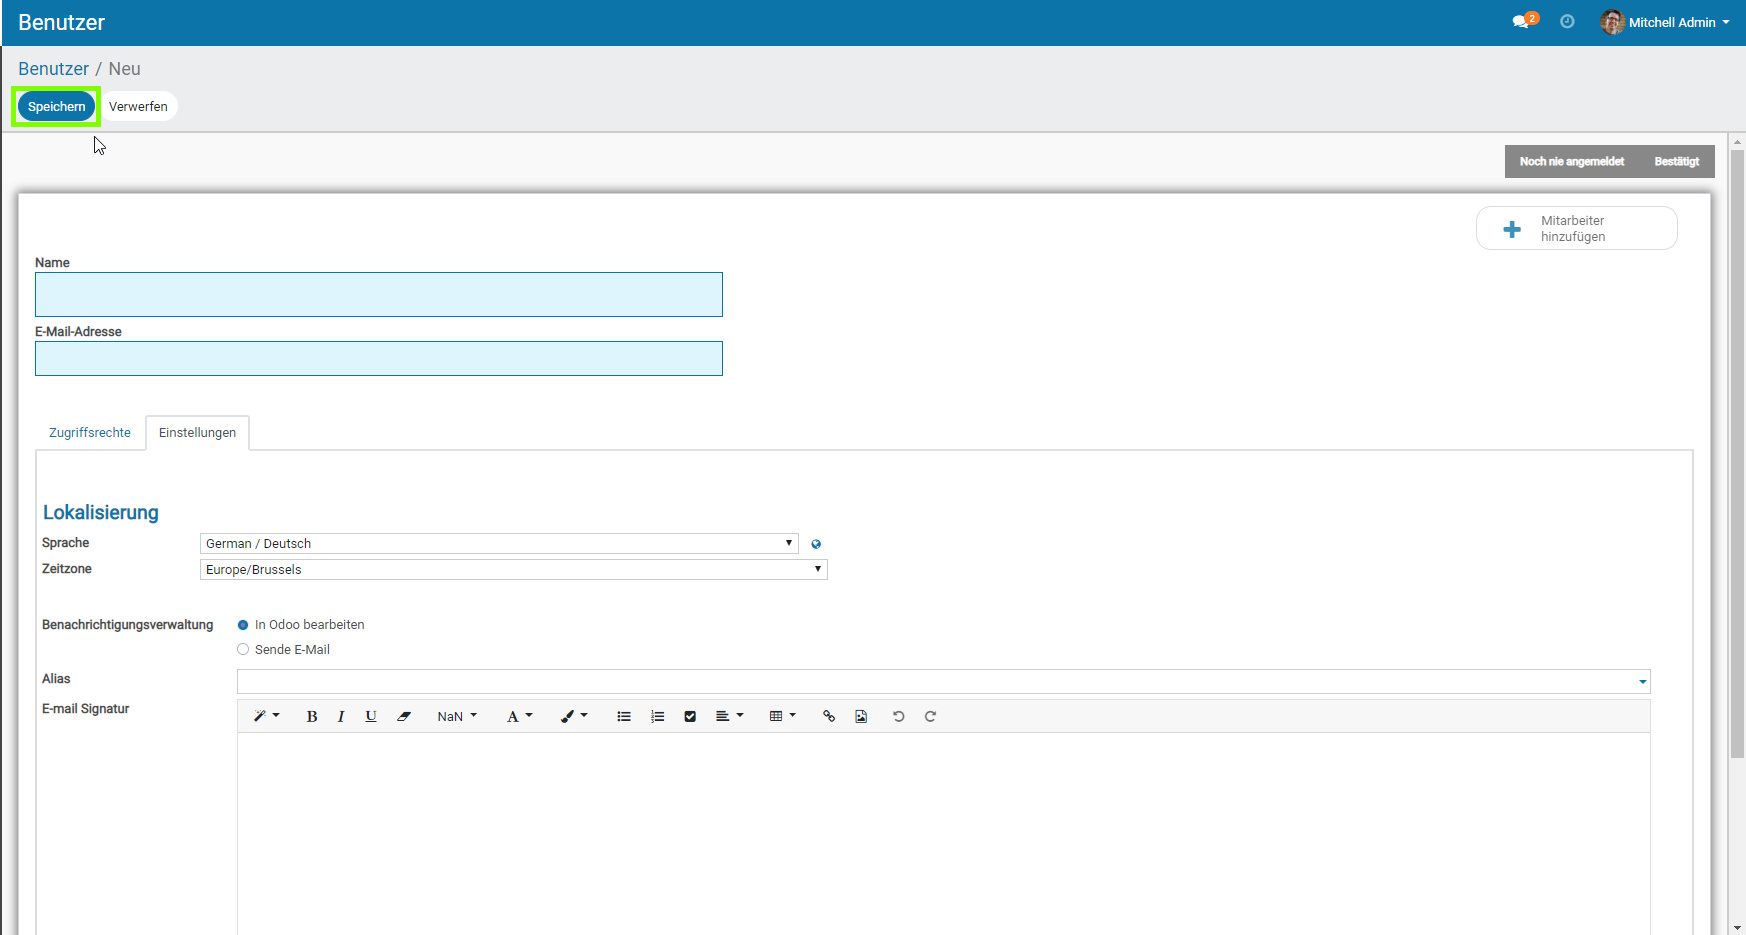Viewport: 1746px width, 935px height.
Task: Click the undo arrow in editor toolbar
Action: point(898,716)
